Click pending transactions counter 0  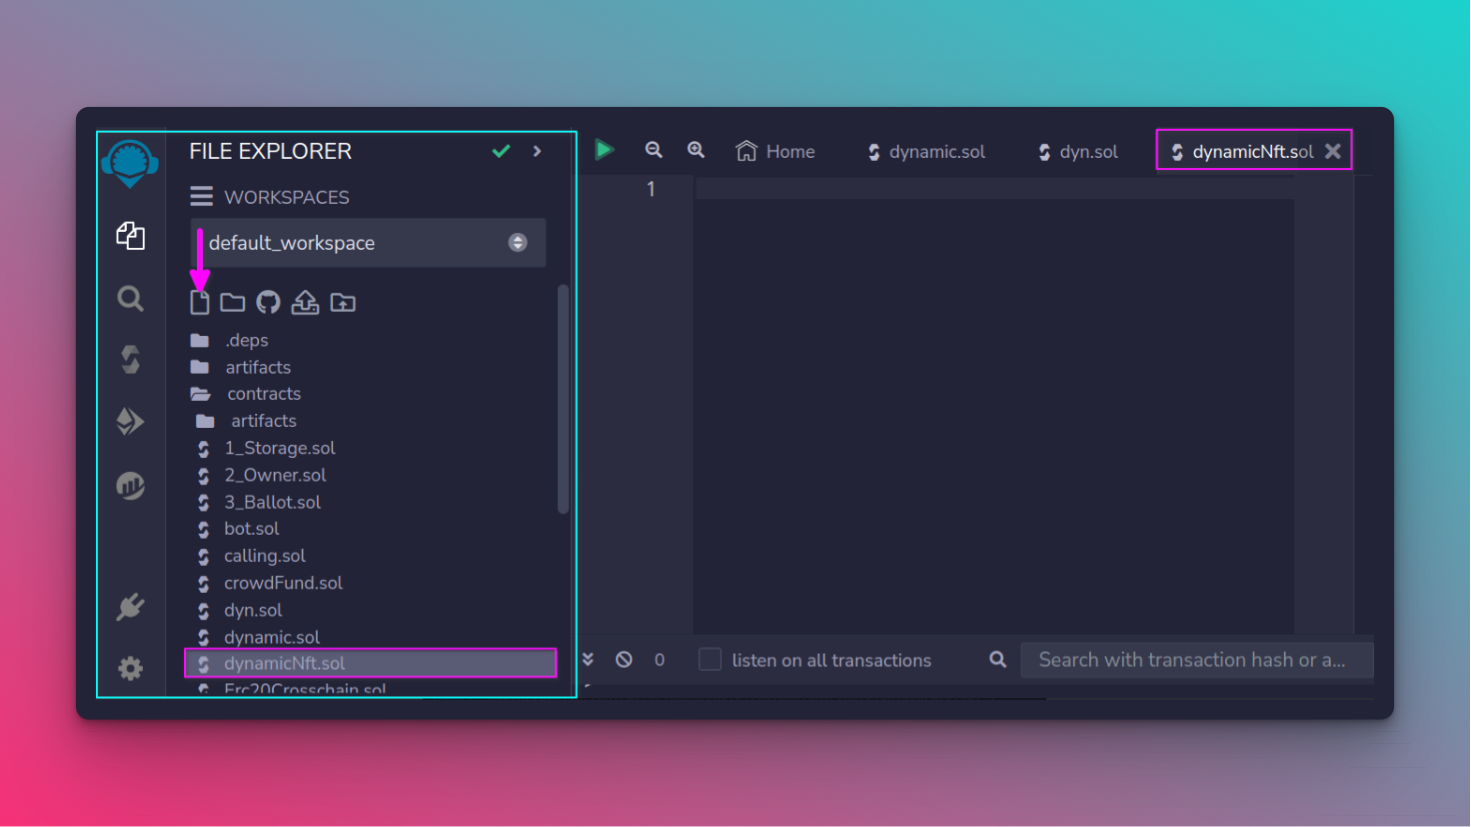point(659,660)
